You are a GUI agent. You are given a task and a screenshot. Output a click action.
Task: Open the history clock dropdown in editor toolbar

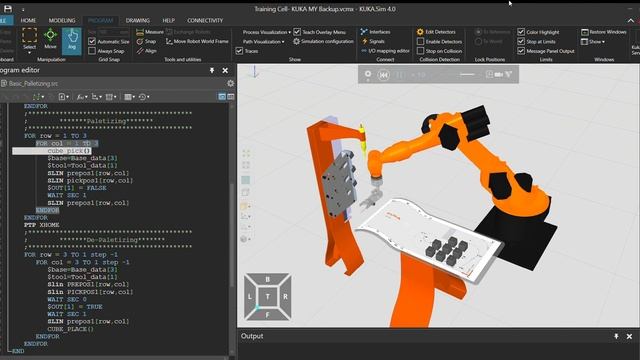coord(144,97)
